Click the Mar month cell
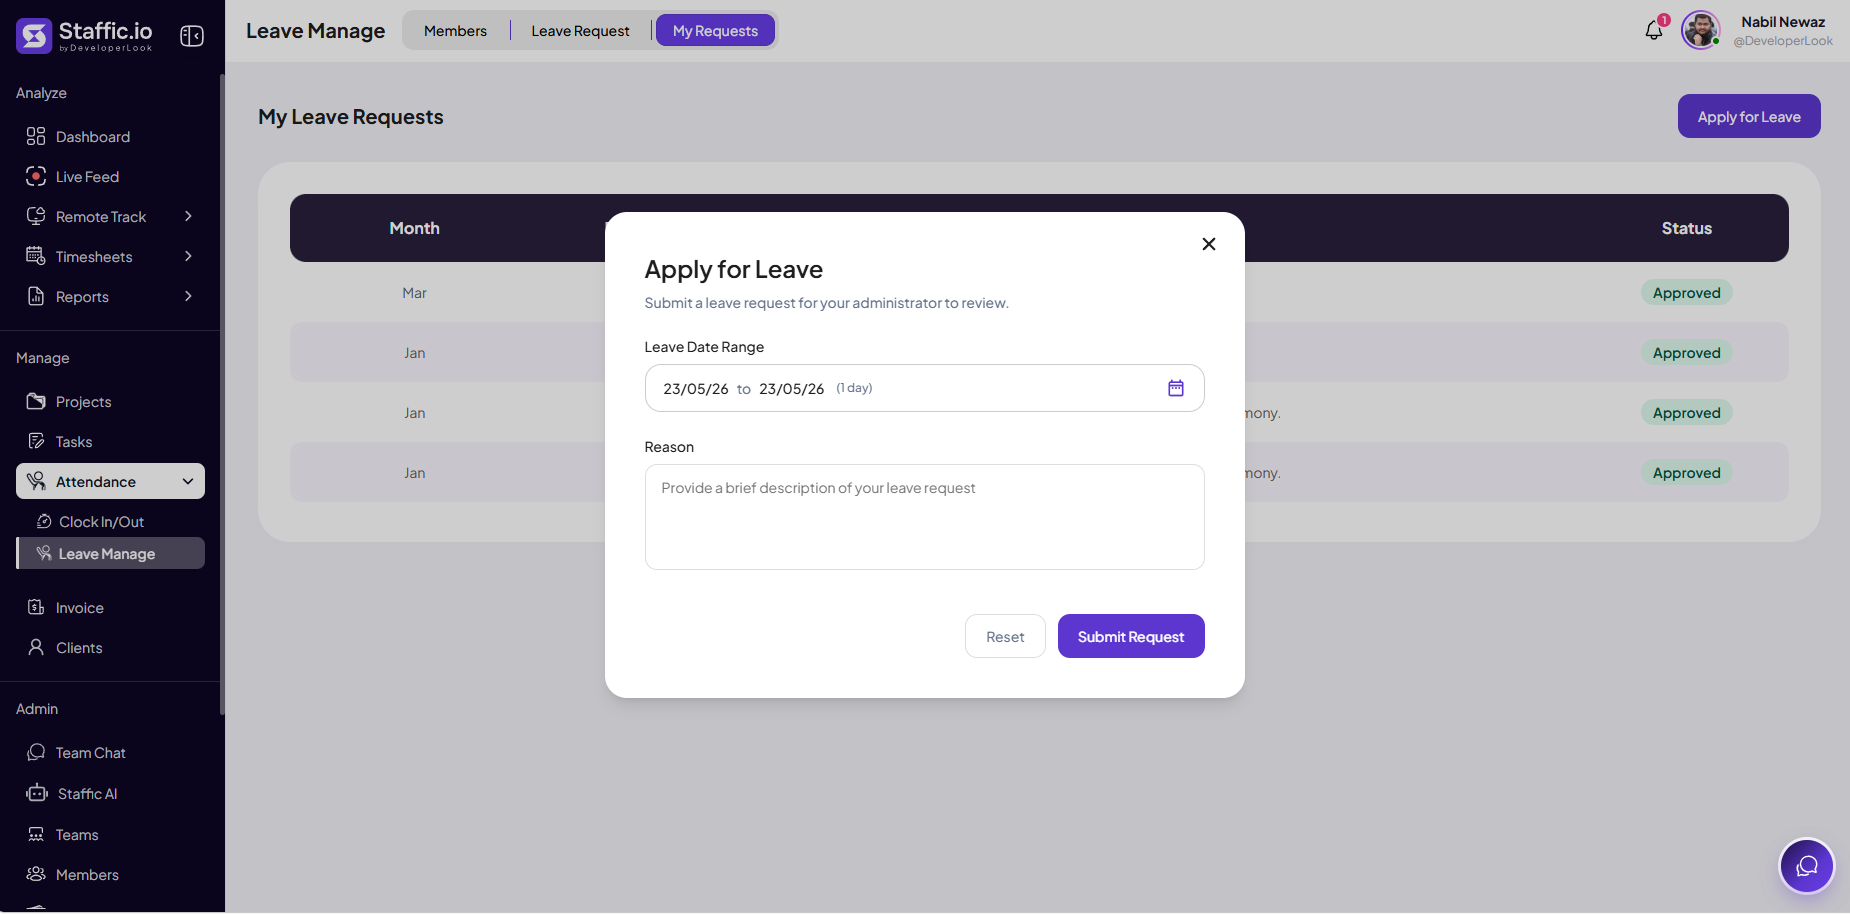Image resolution: width=1850 pixels, height=914 pixels. [414, 293]
